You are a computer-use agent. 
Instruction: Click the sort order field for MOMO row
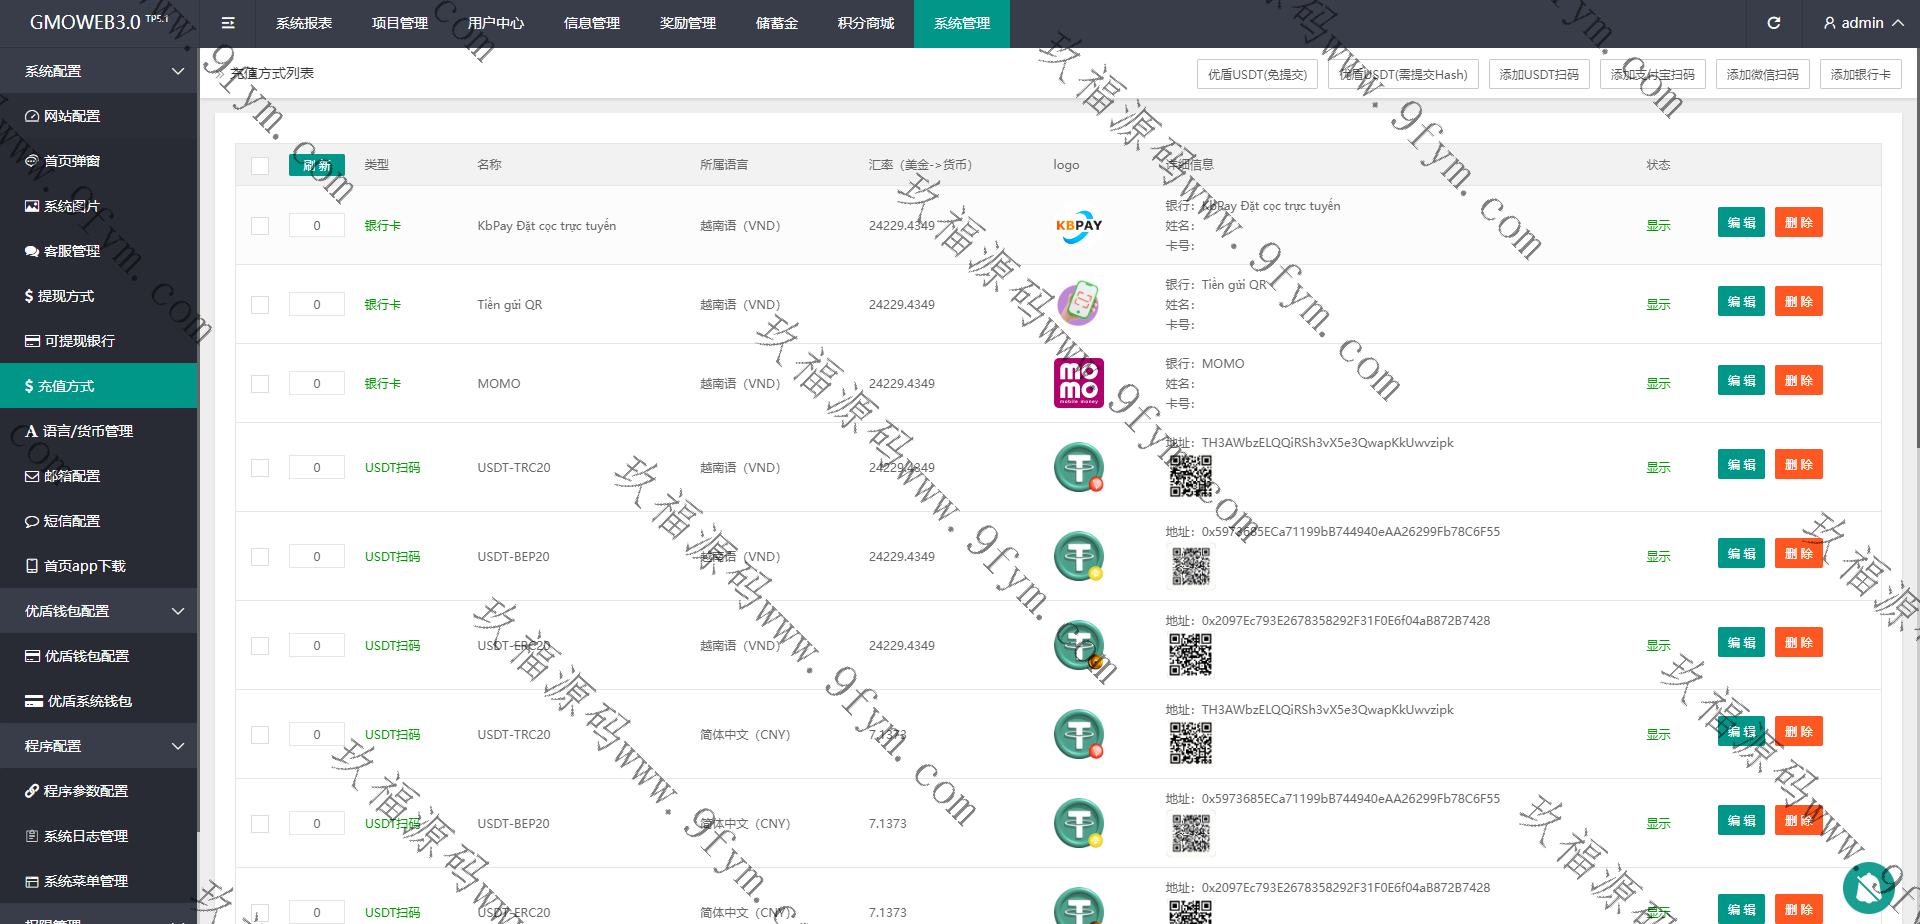317,384
